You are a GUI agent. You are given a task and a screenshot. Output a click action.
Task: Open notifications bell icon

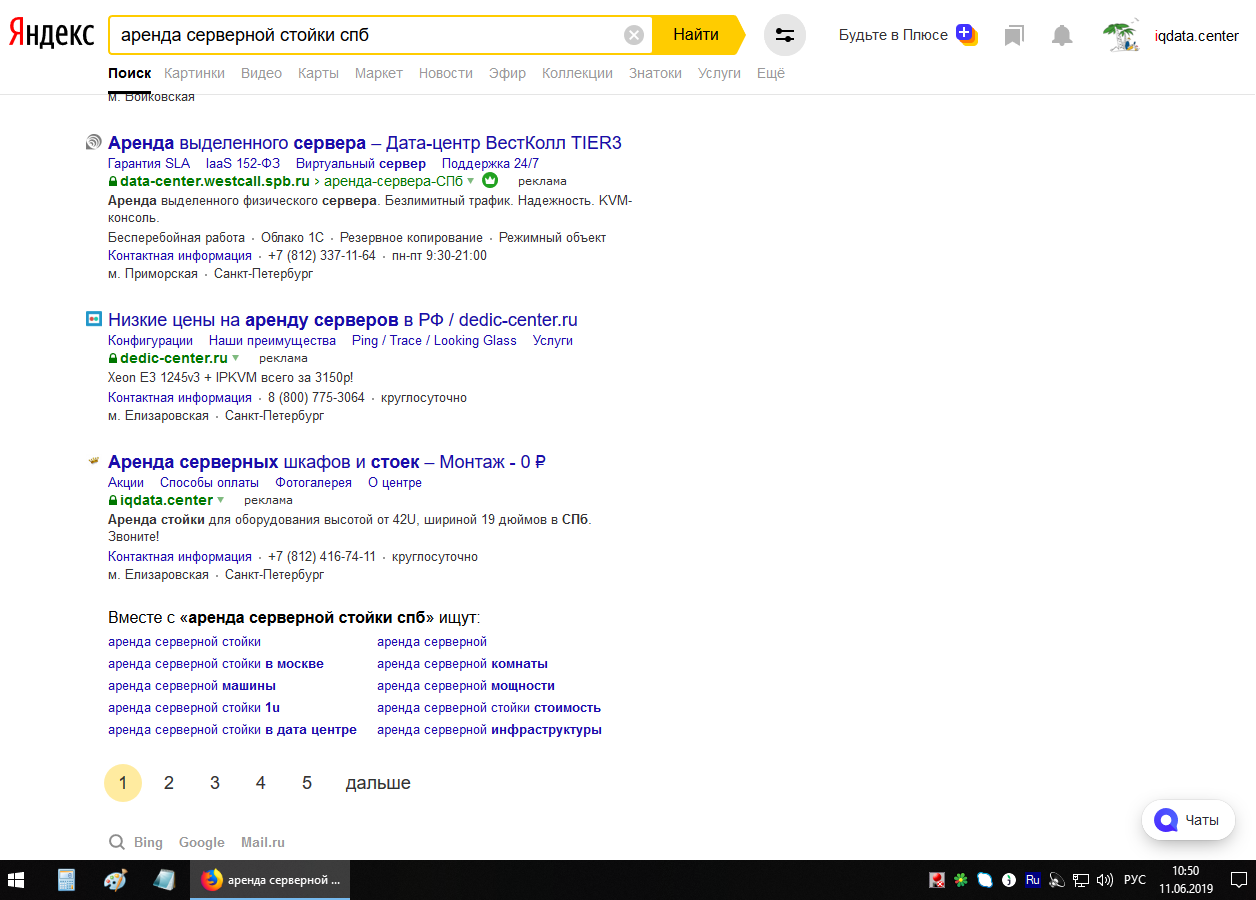[x=1062, y=36]
